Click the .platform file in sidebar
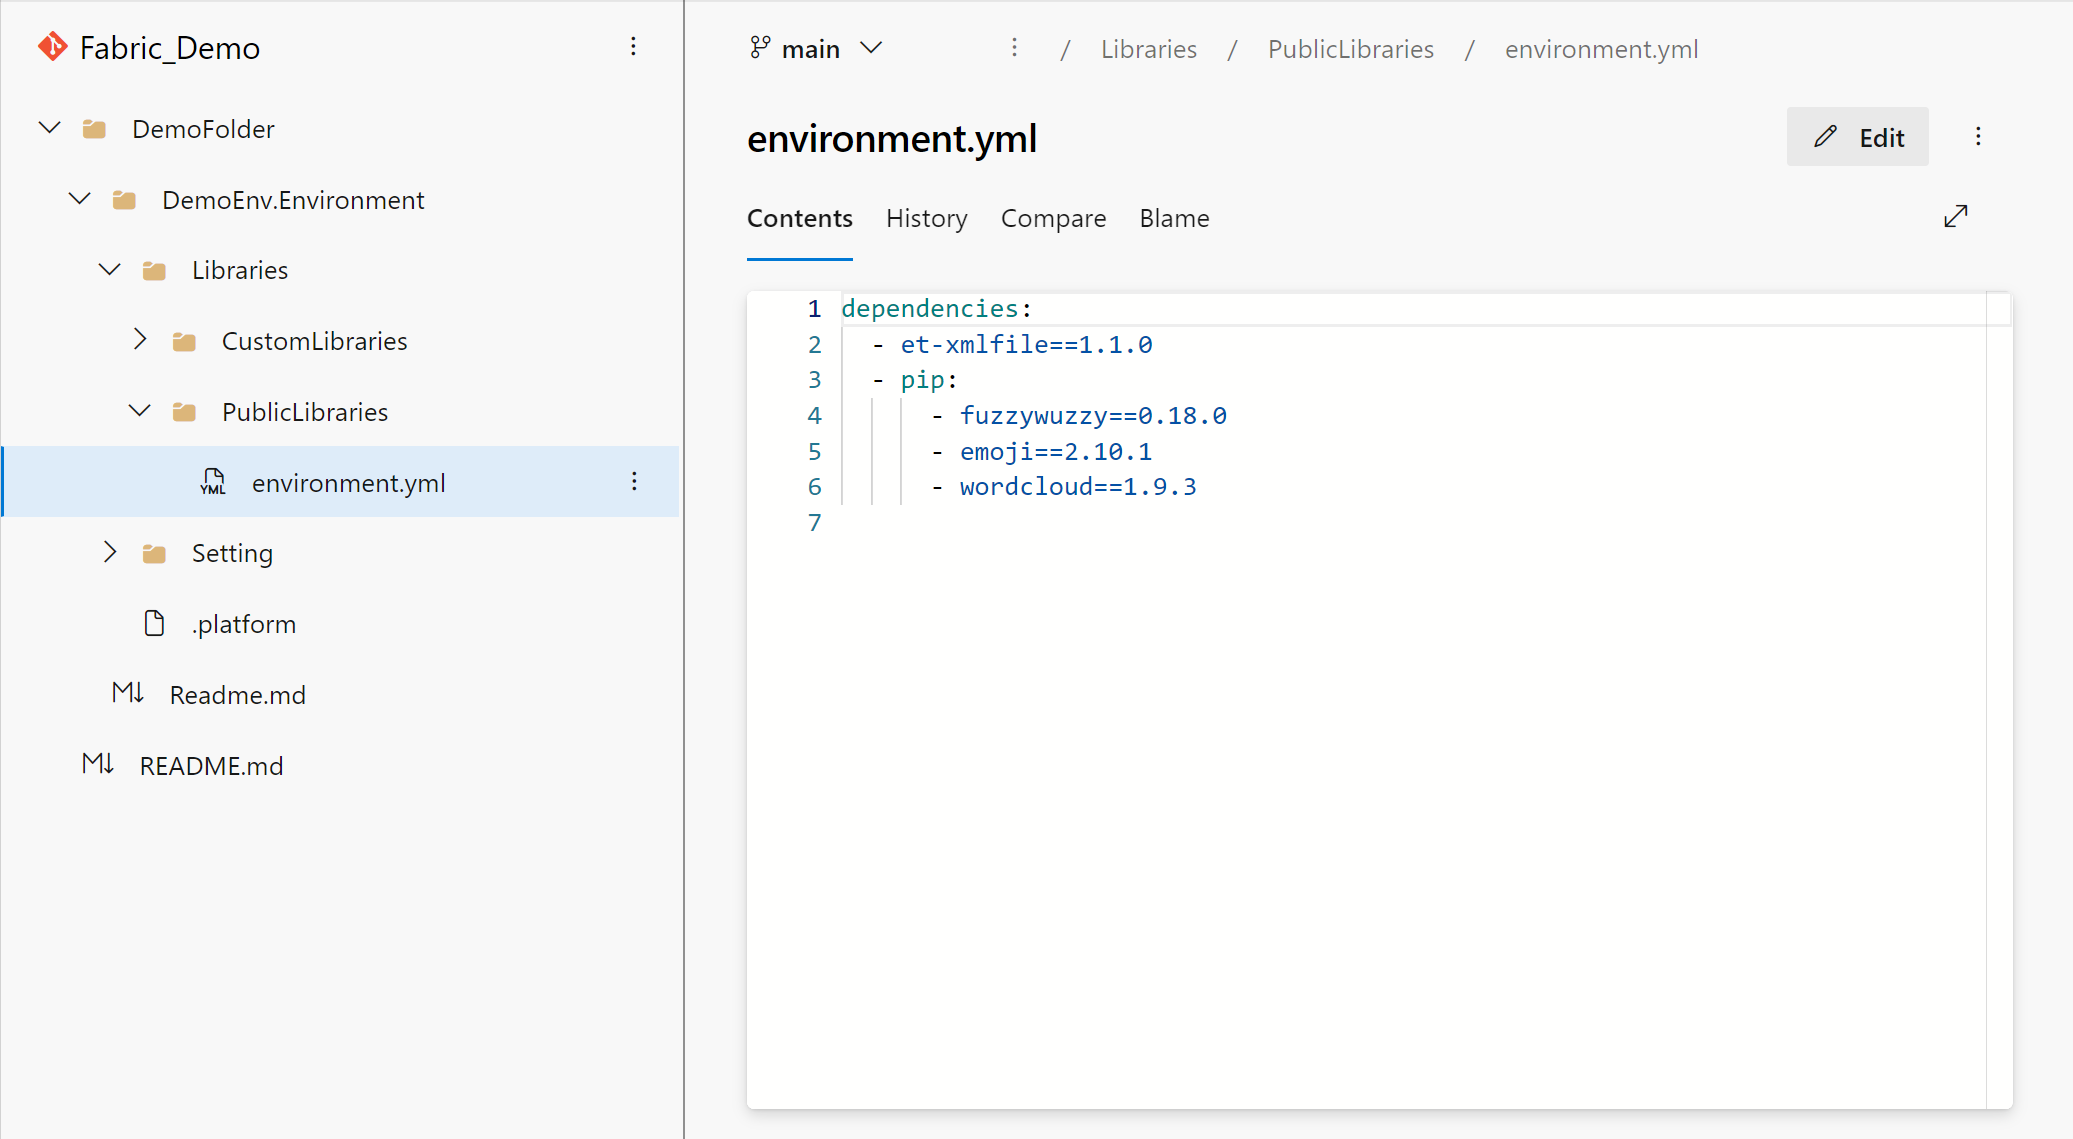Screen dimensions: 2073x1139 coord(244,623)
